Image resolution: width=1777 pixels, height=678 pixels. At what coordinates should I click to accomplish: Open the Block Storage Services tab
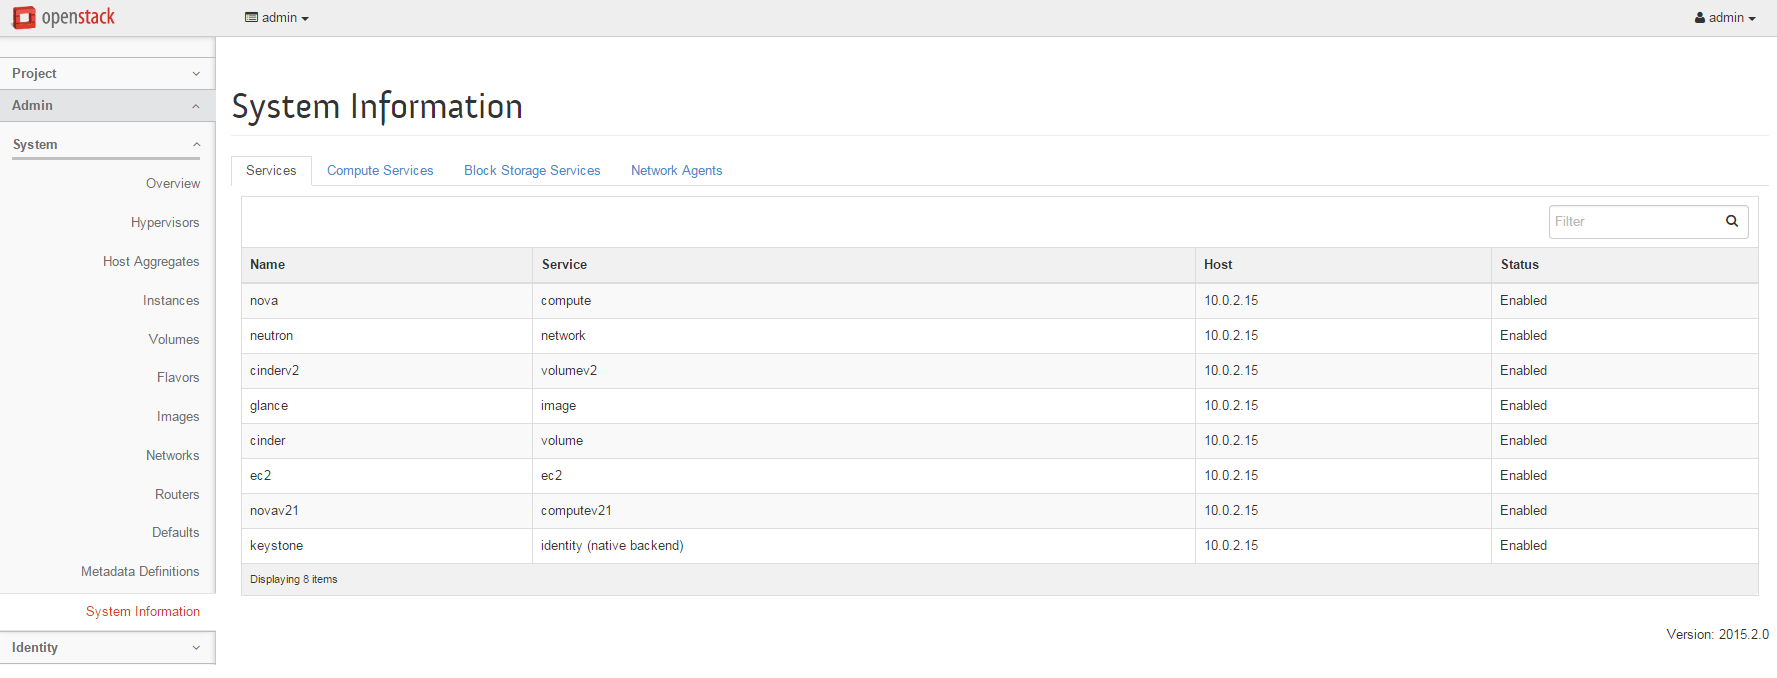(x=532, y=170)
